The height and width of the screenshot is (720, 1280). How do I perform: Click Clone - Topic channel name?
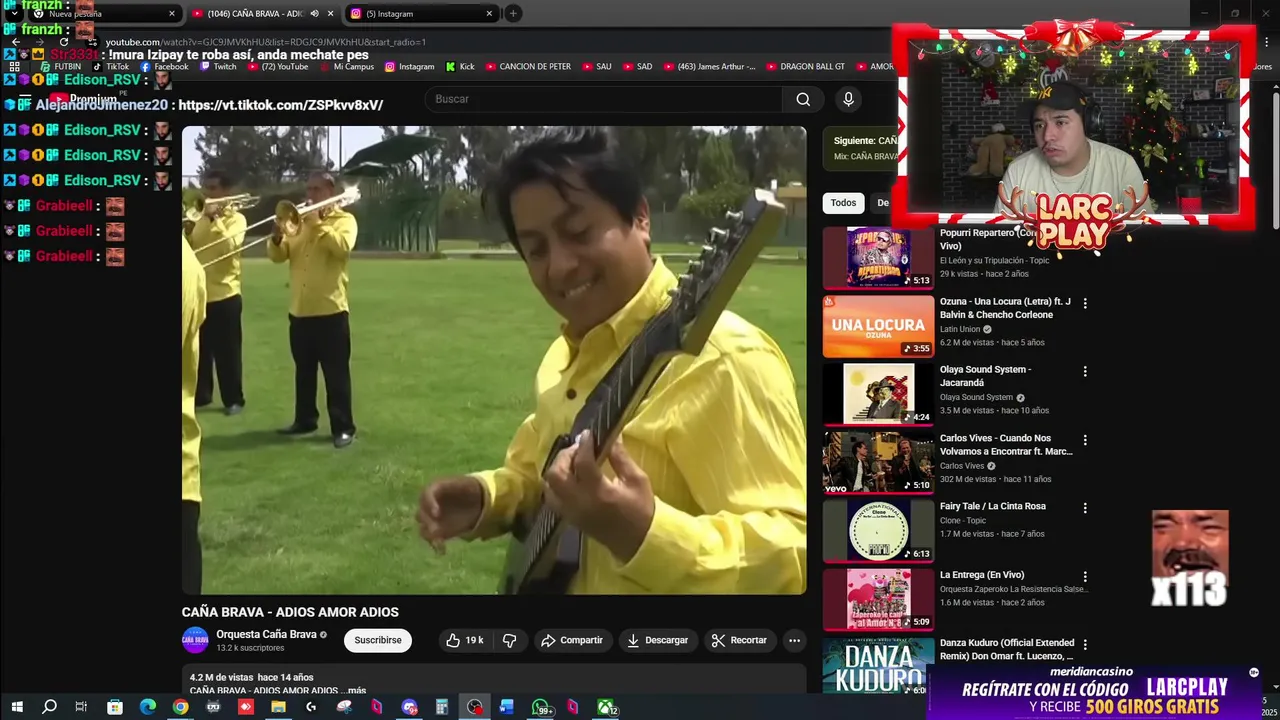pyautogui.click(x=963, y=520)
